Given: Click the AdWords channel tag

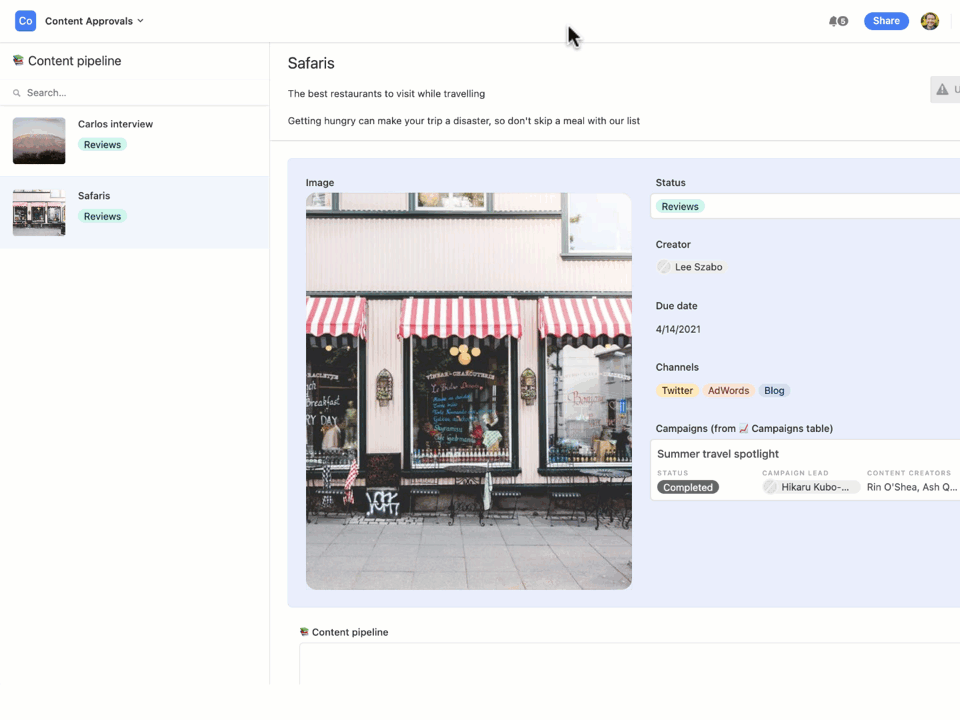Looking at the screenshot, I should click(x=728, y=391).
